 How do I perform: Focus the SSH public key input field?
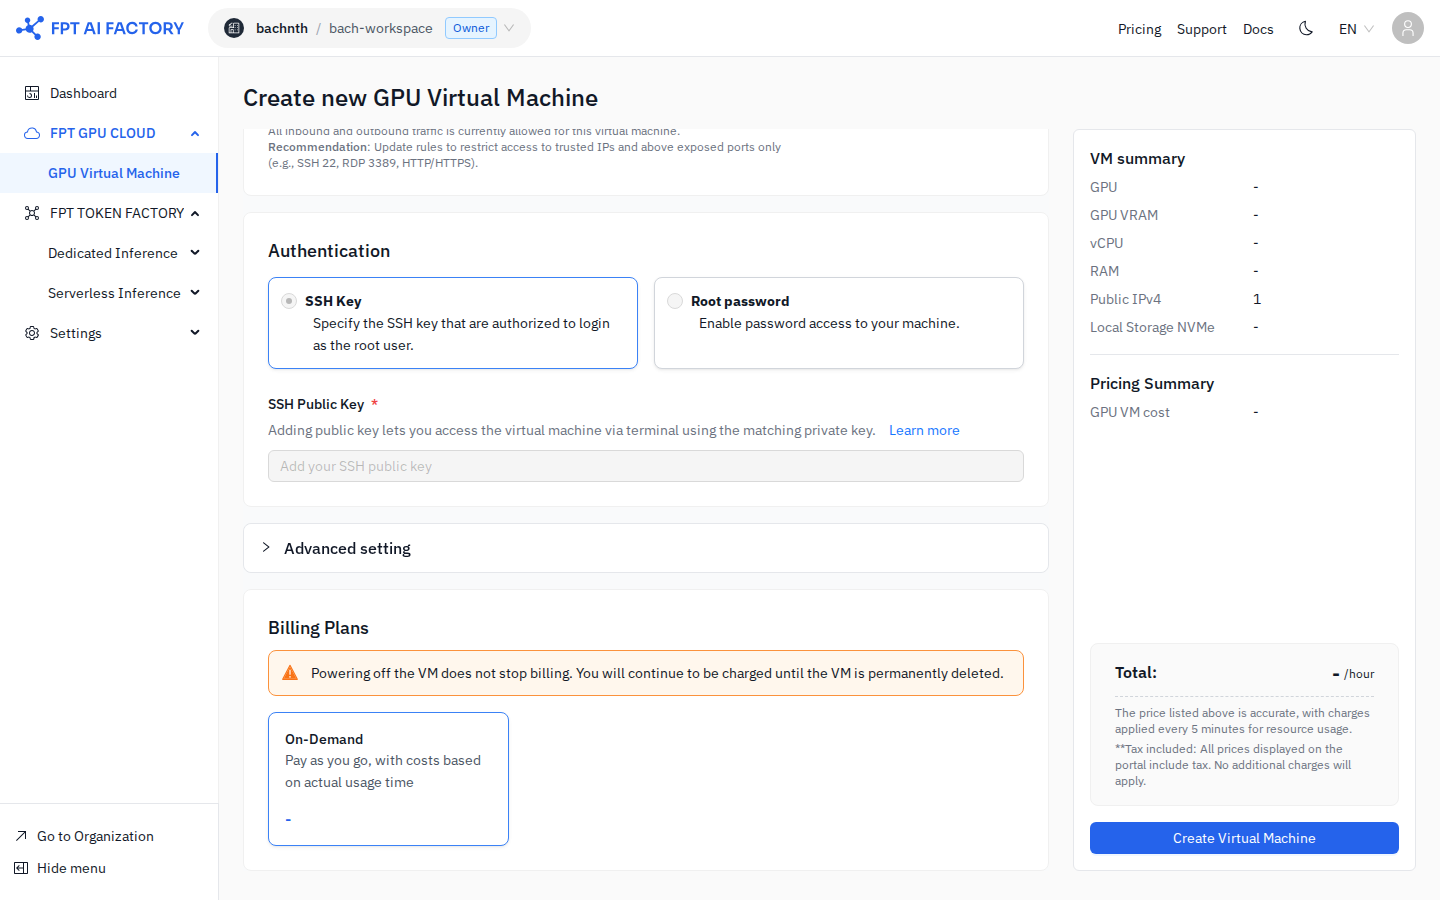(x=646, y=466)
